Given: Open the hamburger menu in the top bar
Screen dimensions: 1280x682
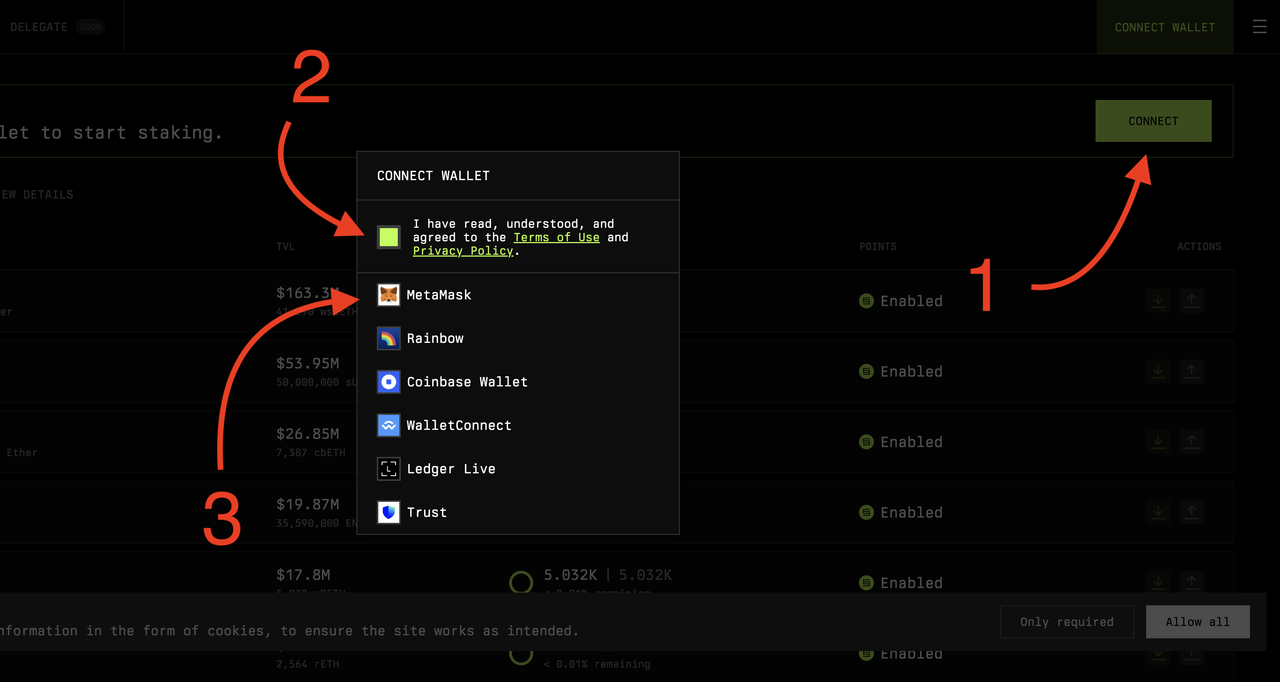Looking at the screenshot, I should [x=1259, y=27].
